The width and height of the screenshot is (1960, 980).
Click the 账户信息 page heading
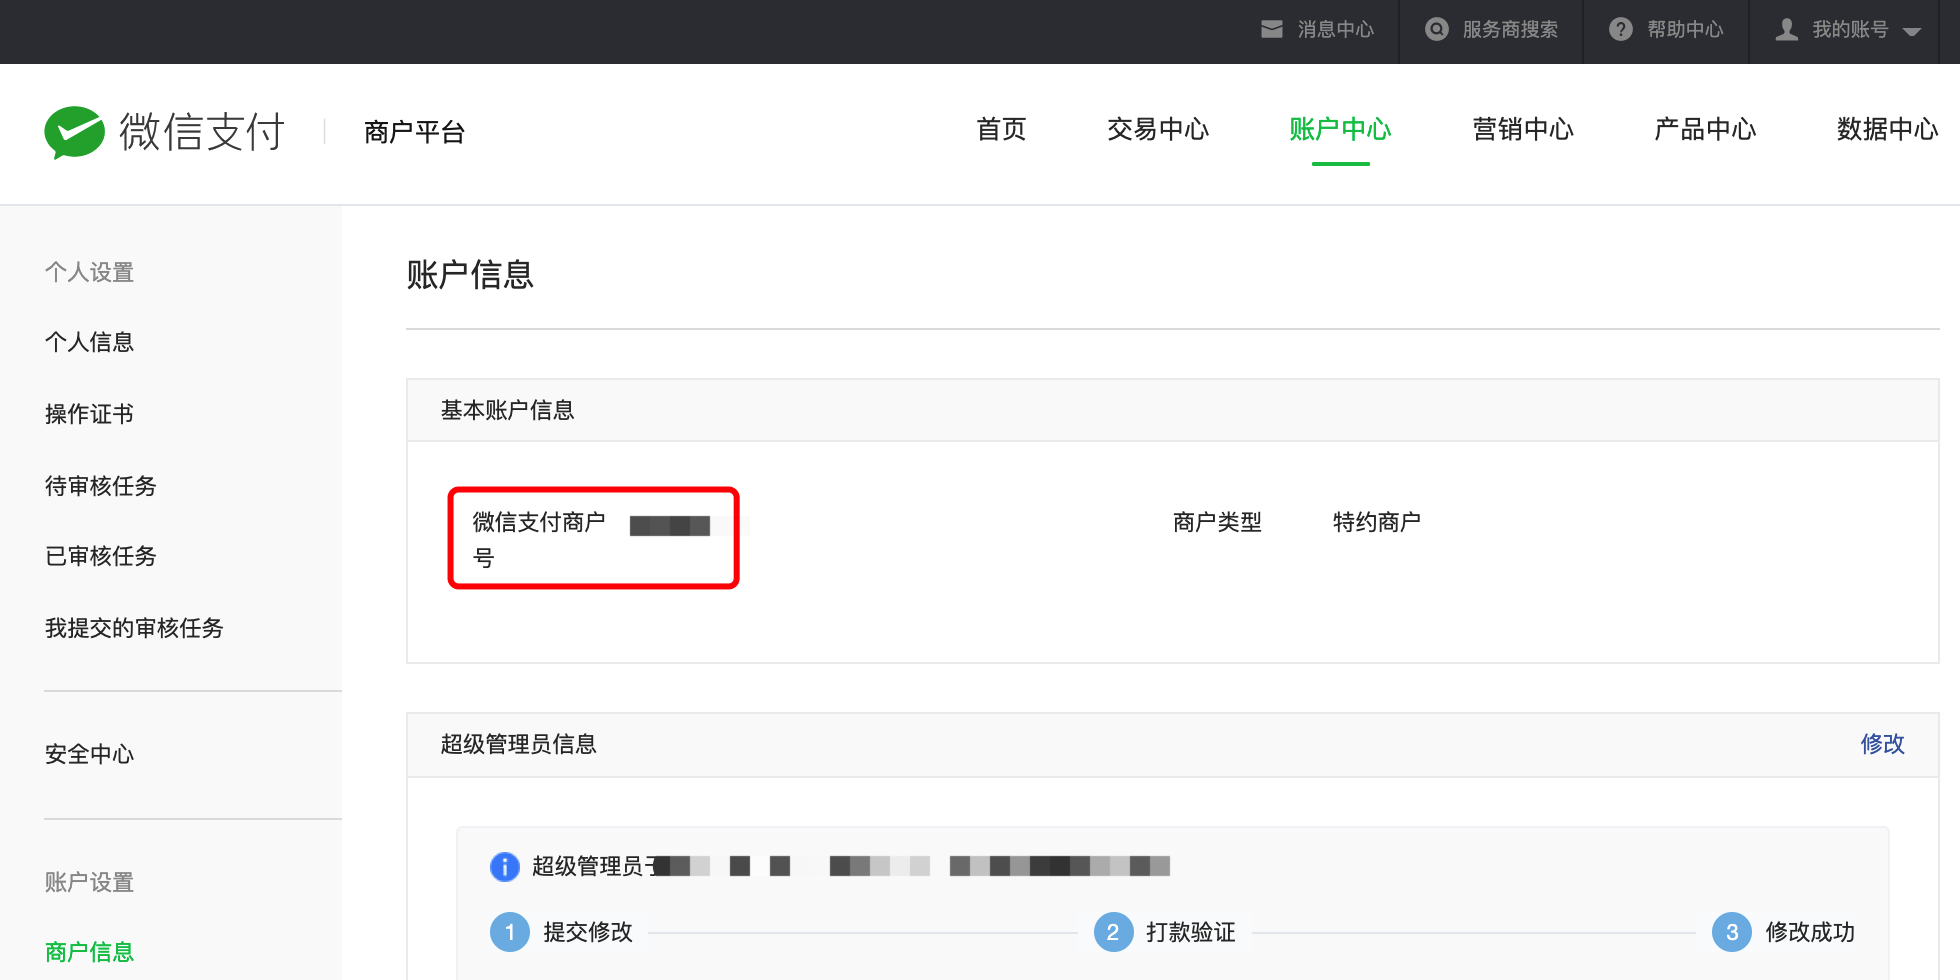(x=470, y=274)
